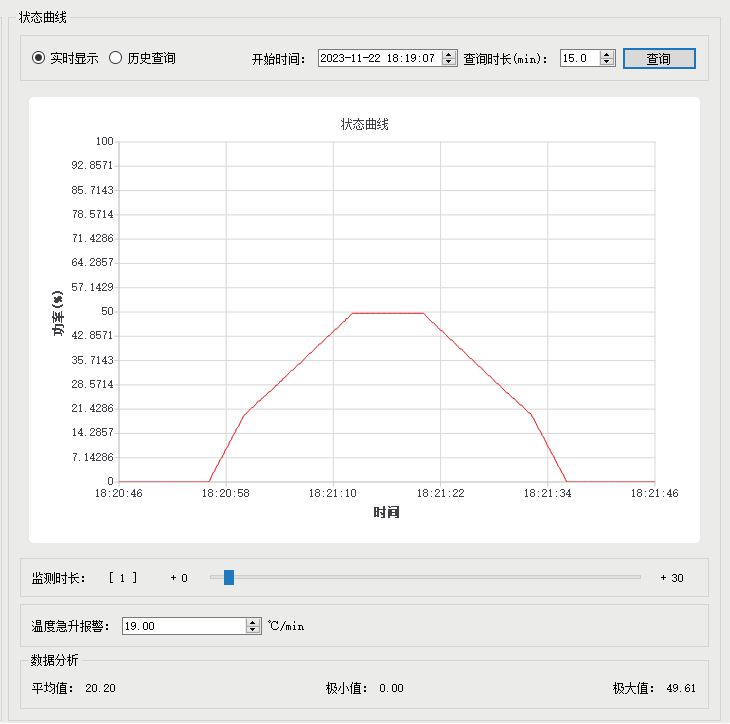730x724 pixels.
Task: Click the 监测时长 slider handle
Action: (x=229, y=577)
